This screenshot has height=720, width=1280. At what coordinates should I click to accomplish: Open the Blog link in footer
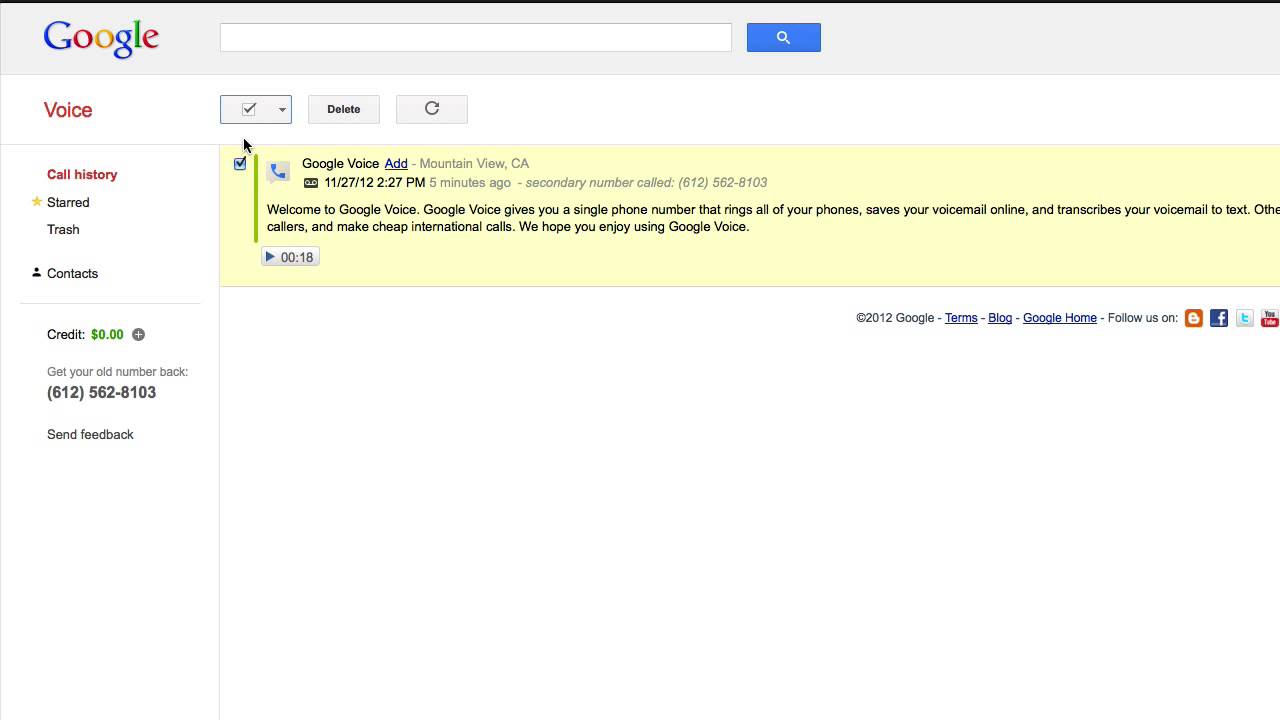[x=1000, y=318]
